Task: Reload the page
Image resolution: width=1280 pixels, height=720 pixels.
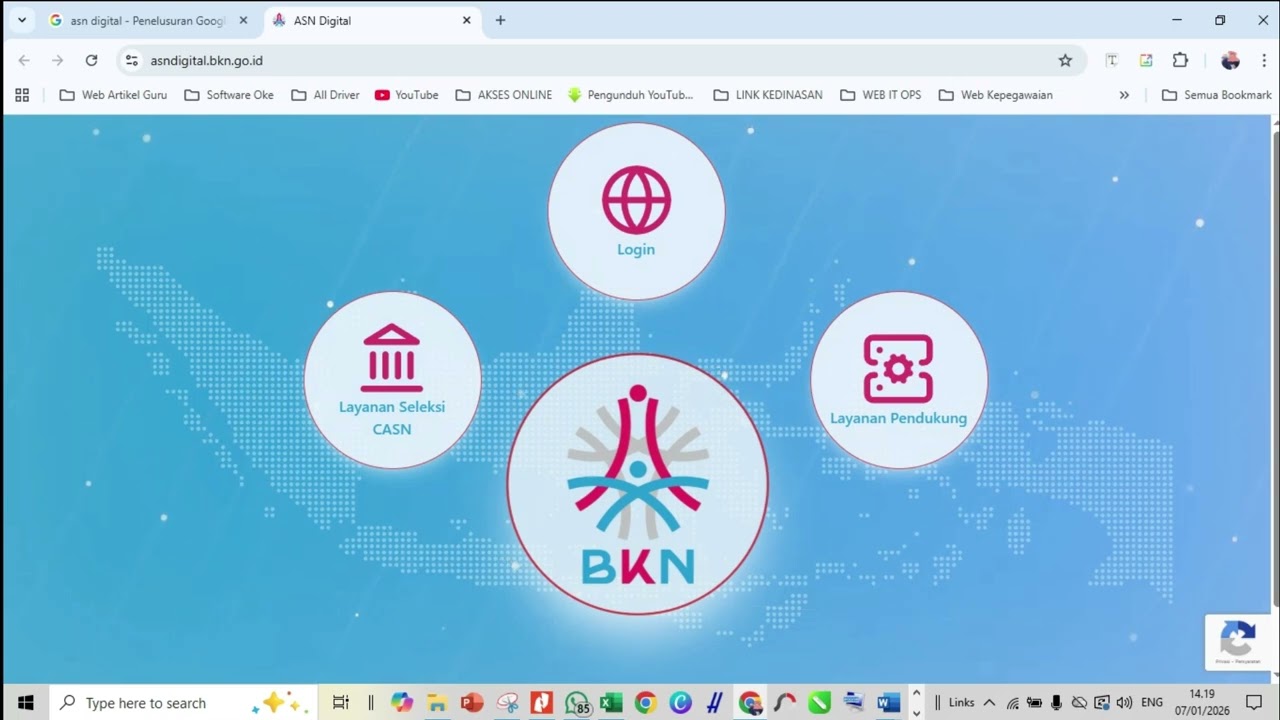Action: click(91, 60)
